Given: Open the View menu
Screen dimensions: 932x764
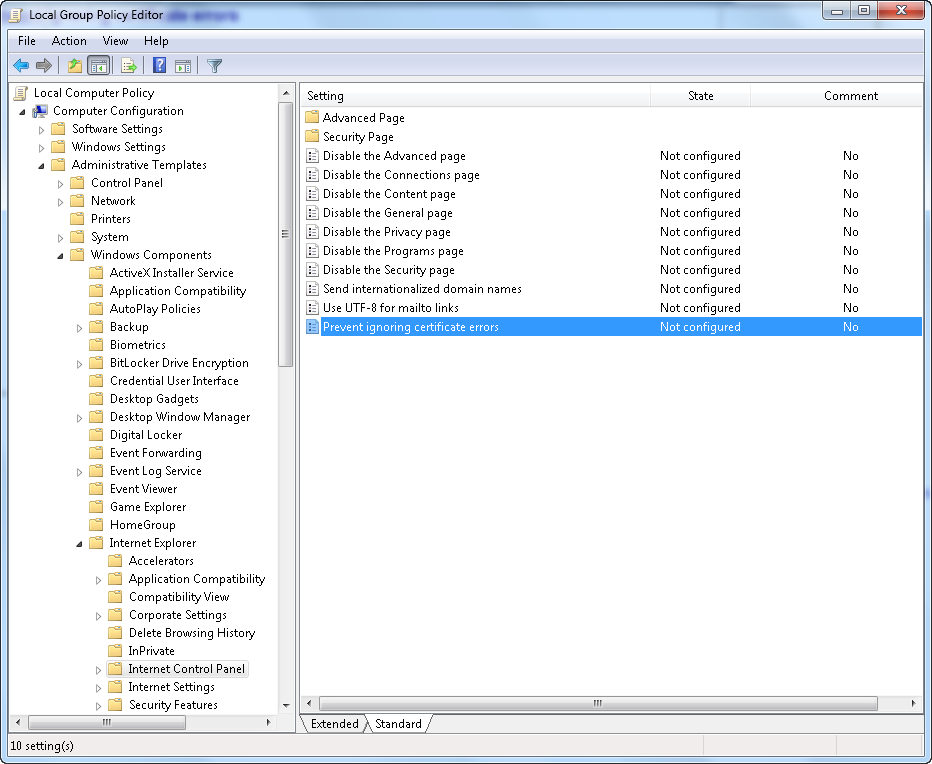Looking at the screenshot, I should (115, 41).
